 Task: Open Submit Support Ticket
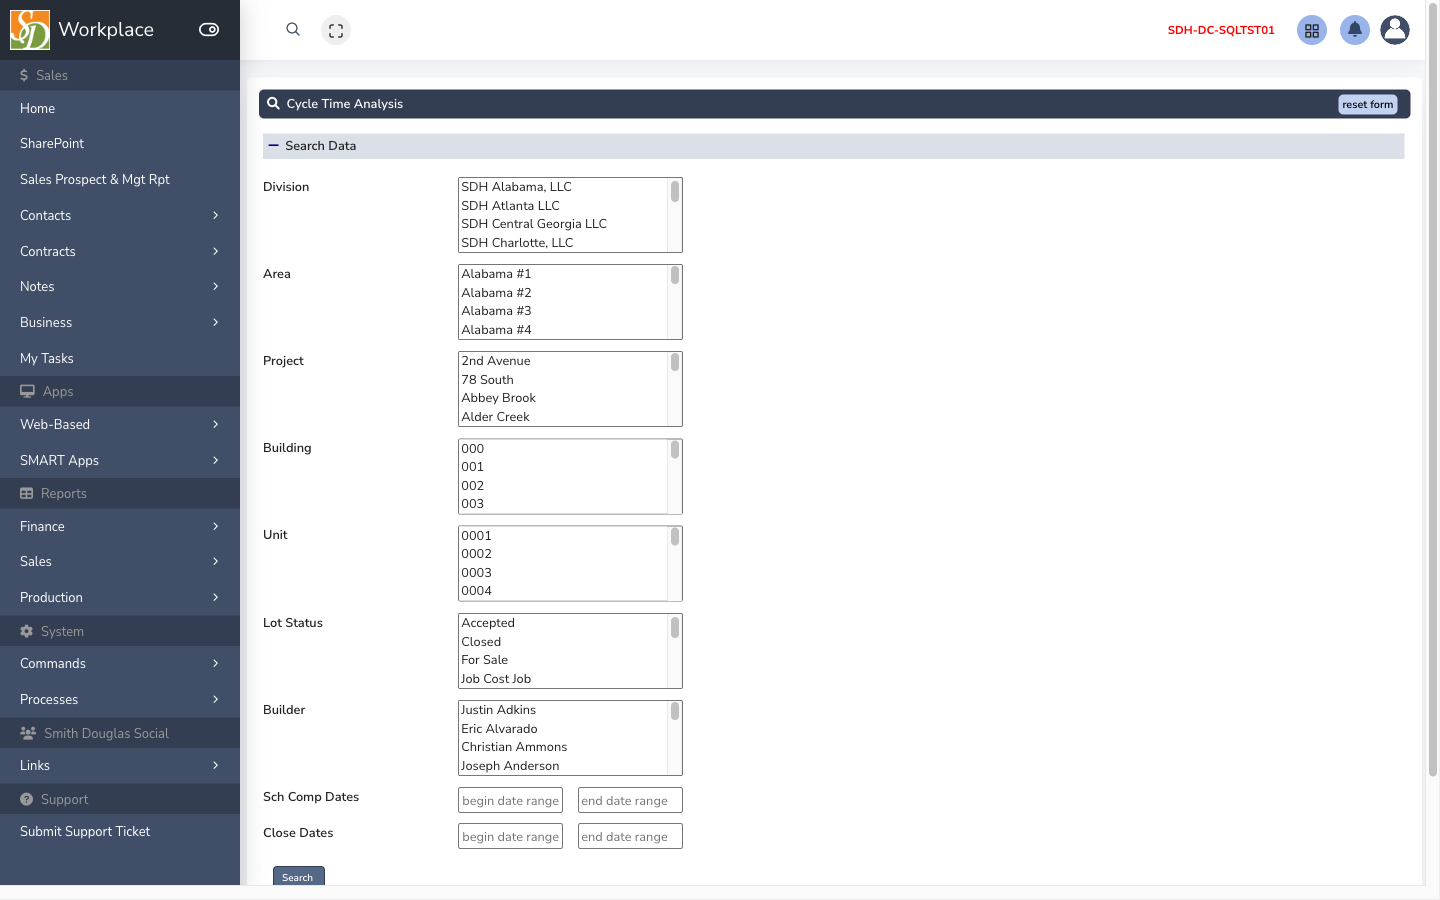click(120, 831)
